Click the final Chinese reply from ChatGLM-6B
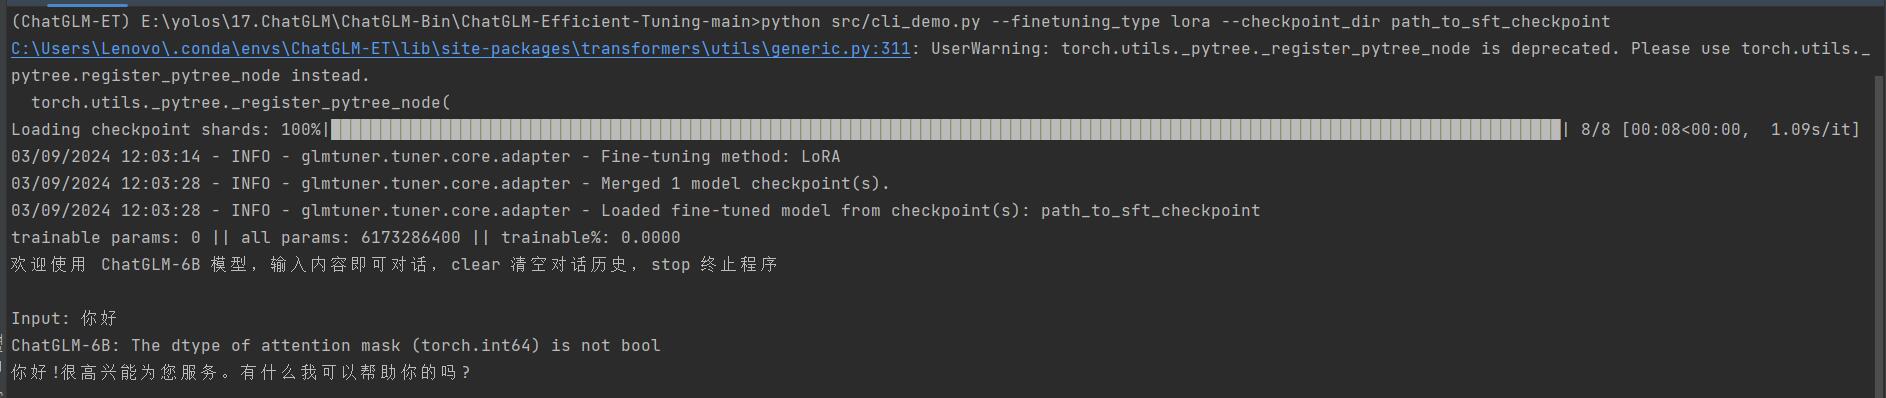The height and width of the screenshot is (398, 1886). [x=241, y=372]
